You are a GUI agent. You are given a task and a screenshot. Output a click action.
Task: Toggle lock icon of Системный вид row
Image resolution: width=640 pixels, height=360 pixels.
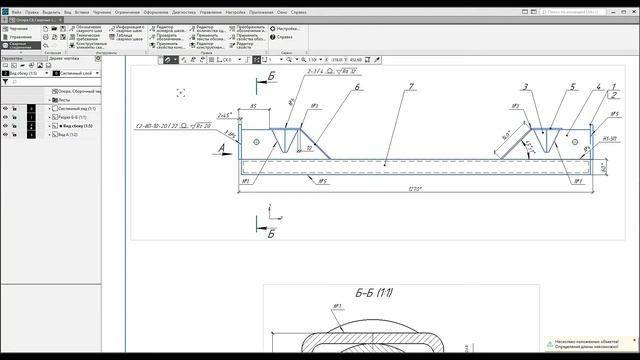tap(14, 109)
